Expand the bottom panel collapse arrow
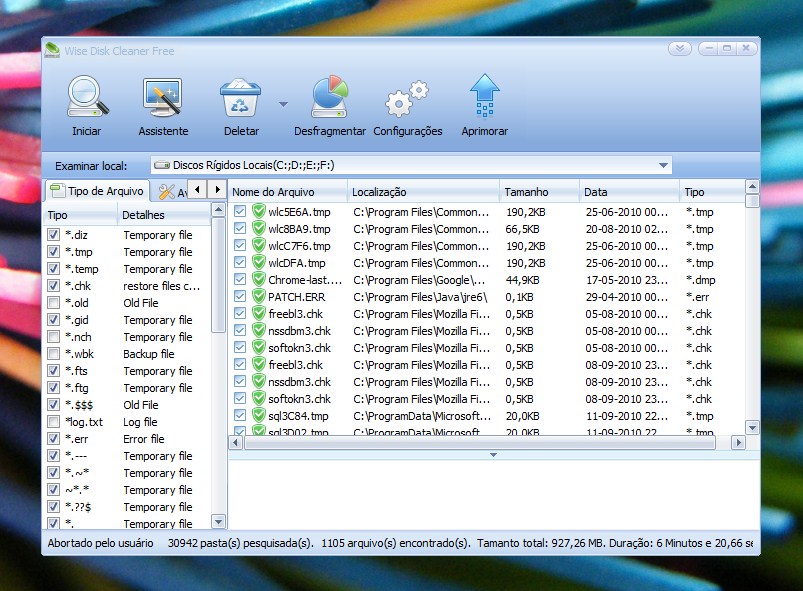 point(493,455)
